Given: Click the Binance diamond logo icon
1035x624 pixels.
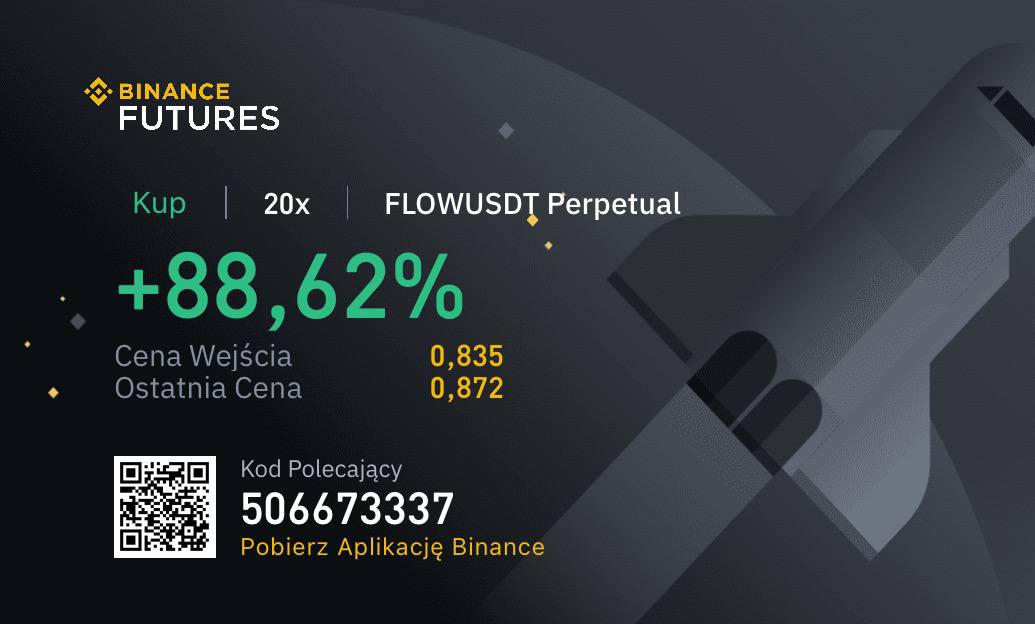Looking at the screenshot, I should [x=97, y=93].
